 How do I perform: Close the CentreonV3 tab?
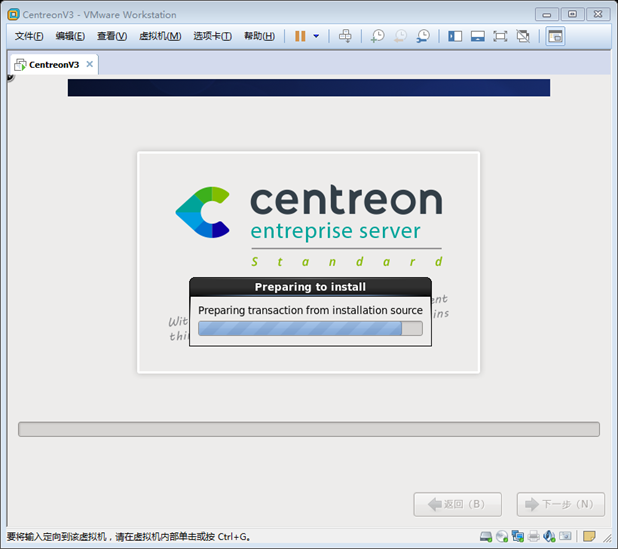tap(90, 64)
